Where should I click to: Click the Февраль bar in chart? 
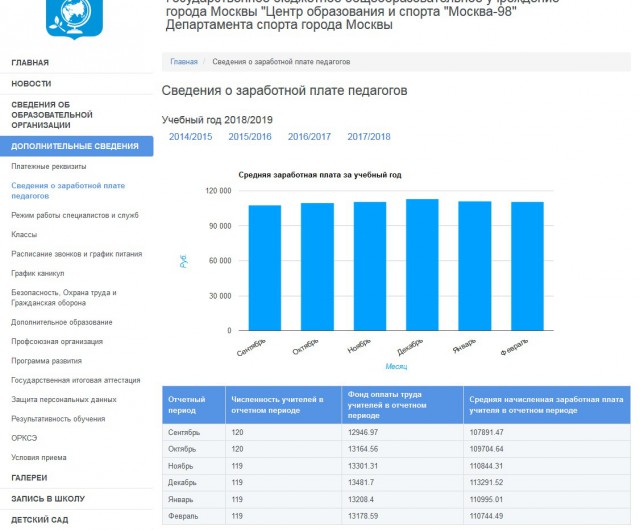(x=527, y=266)
